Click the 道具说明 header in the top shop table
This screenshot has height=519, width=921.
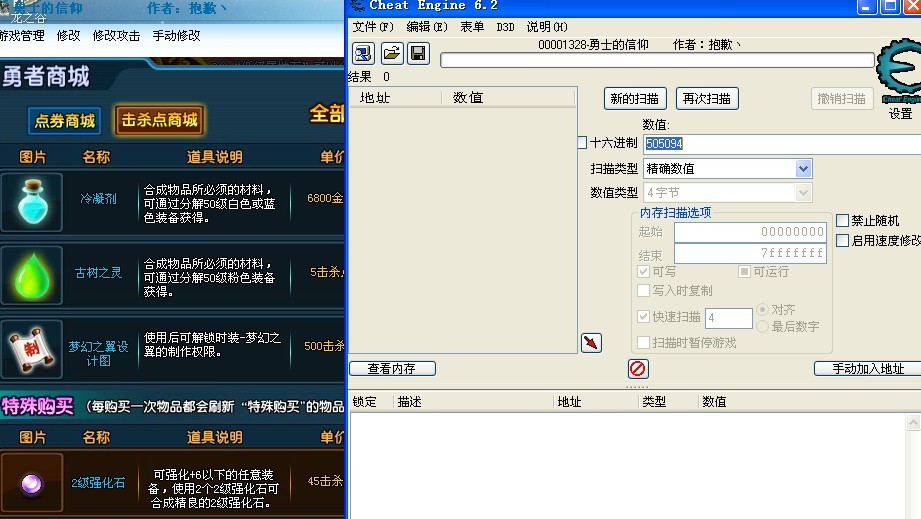pos(214,157)
